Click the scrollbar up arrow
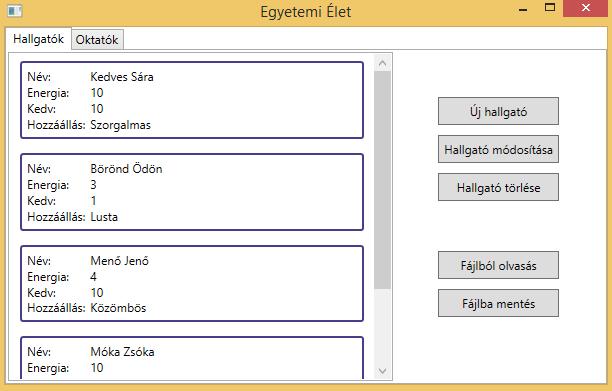This screenshot has width=612, height=391. [x=382, y=63]
